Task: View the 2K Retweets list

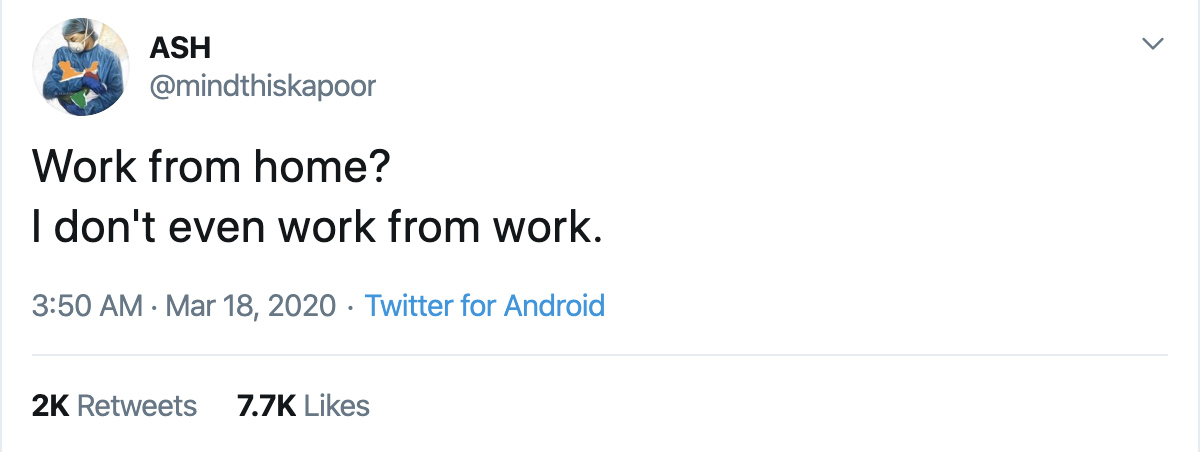Action: point(115,405)
